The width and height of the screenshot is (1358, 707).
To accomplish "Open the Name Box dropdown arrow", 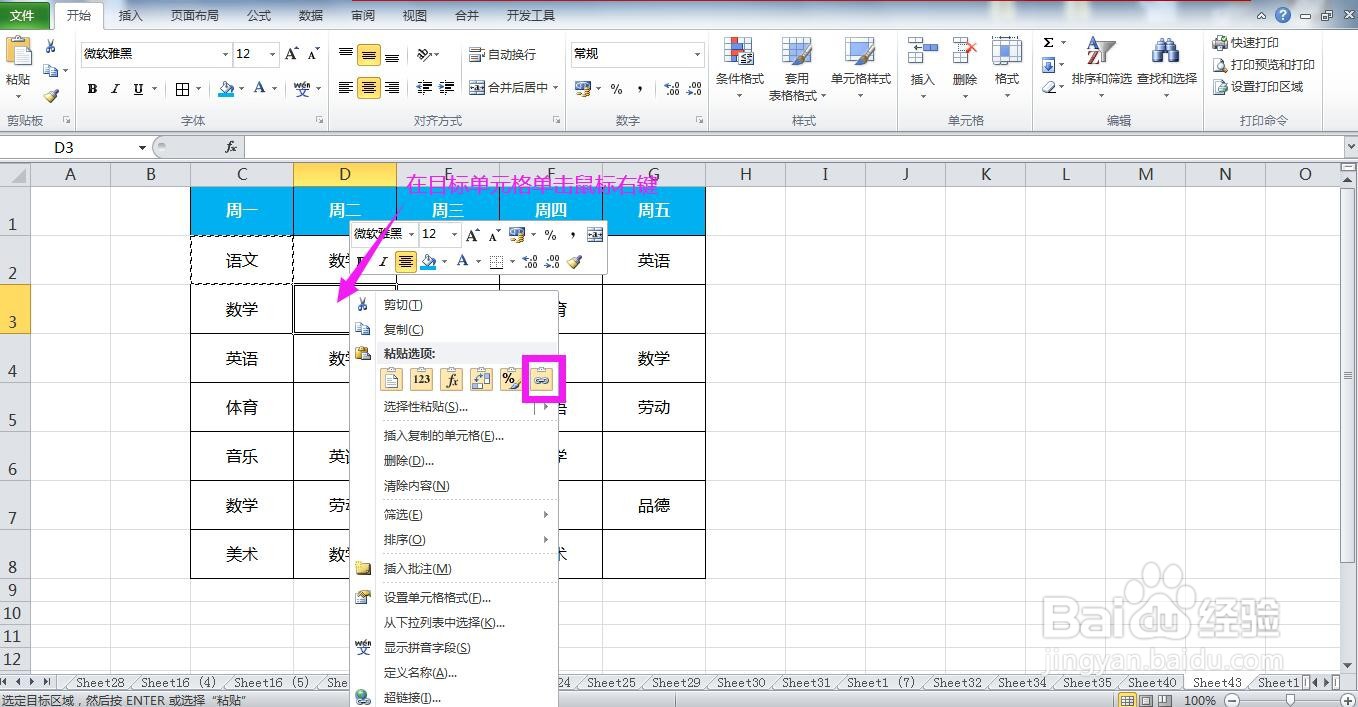I will [143, 148].
